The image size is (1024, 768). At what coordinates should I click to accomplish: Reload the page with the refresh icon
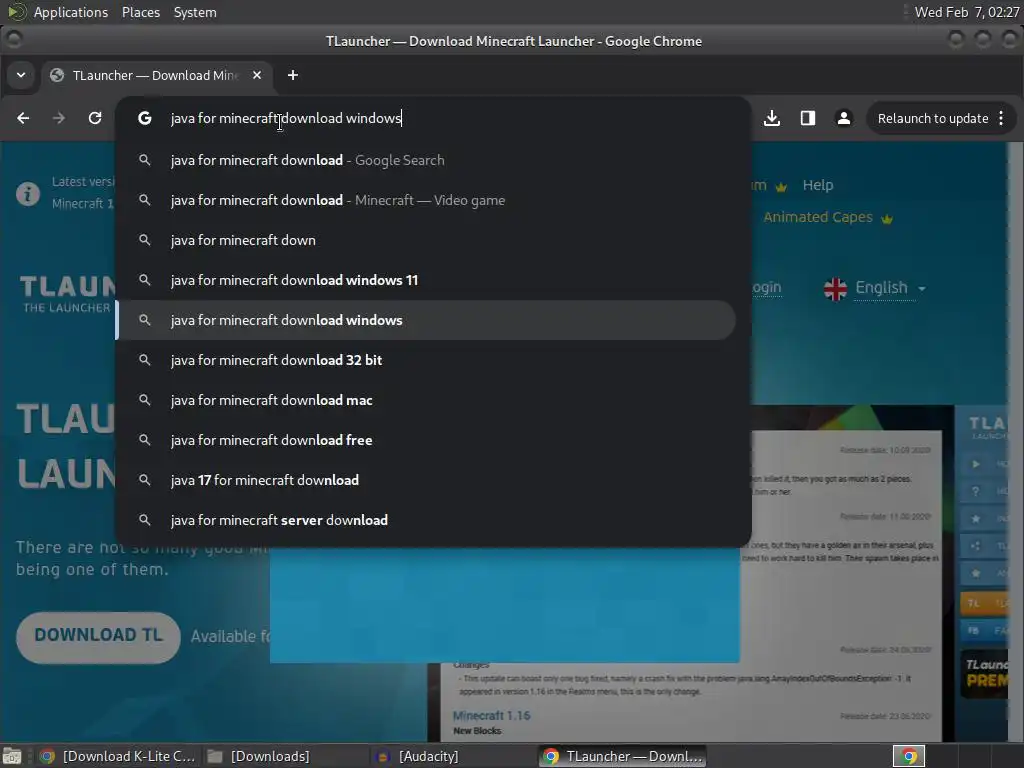[95, 118]
